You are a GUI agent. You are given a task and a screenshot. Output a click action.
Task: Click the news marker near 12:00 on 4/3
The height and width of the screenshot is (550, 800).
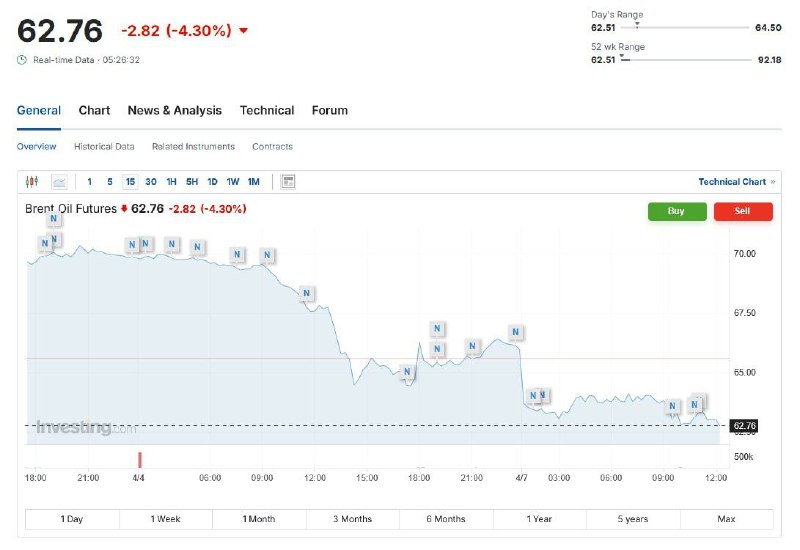pos(307,293)
